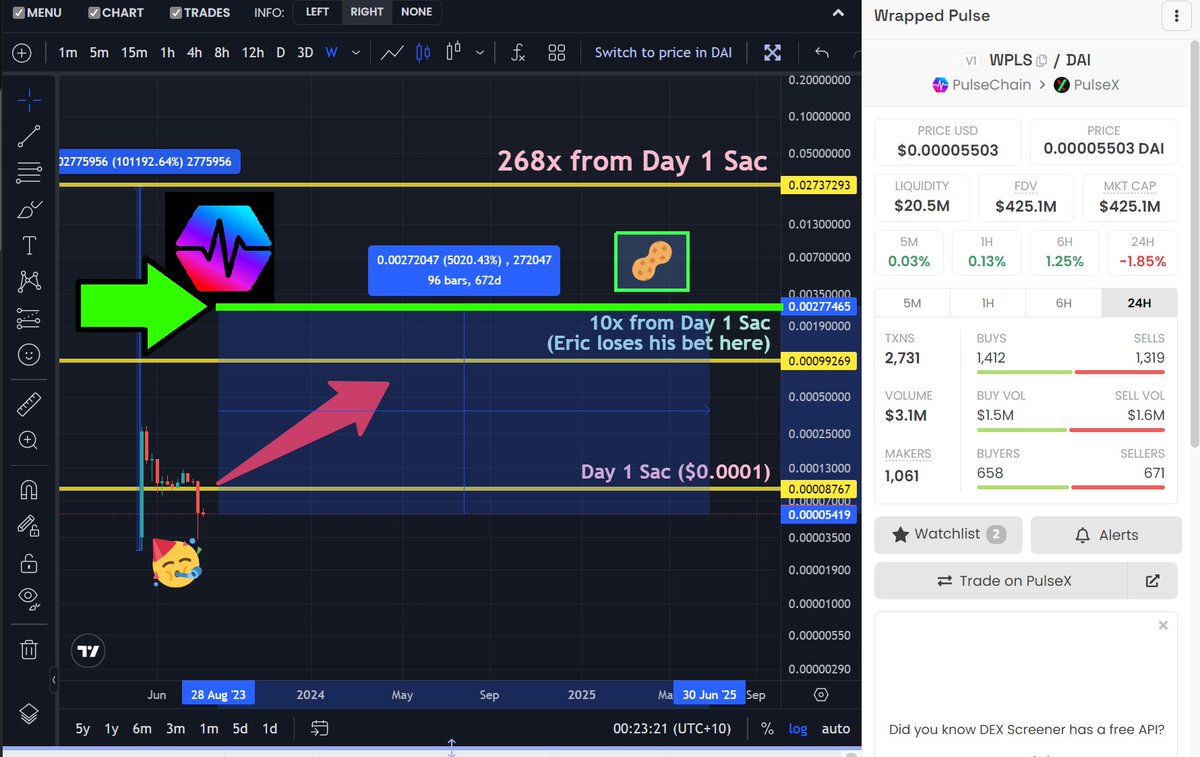Open the Alerts button
This screenshot has height=757, width=1200.
tap(1106, 535)
